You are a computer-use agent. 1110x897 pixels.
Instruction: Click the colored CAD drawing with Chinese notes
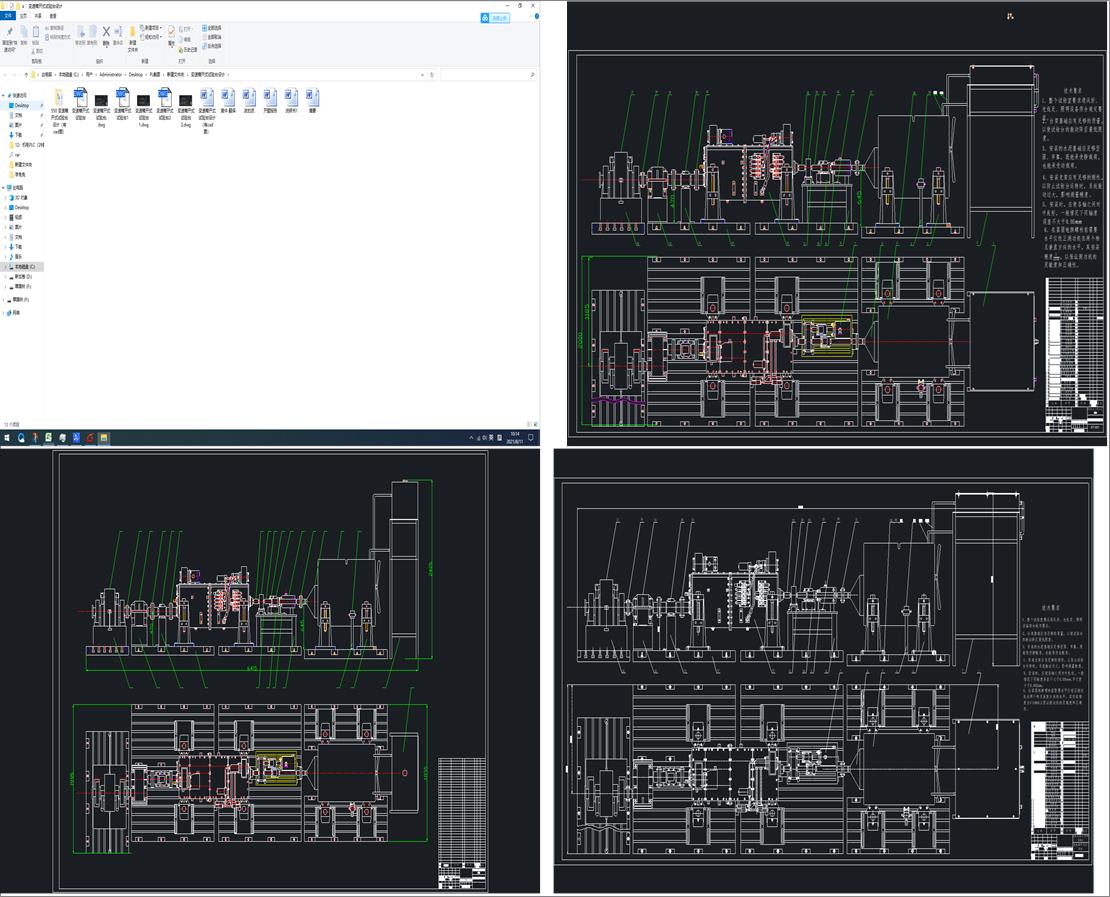tap(837, 223)
